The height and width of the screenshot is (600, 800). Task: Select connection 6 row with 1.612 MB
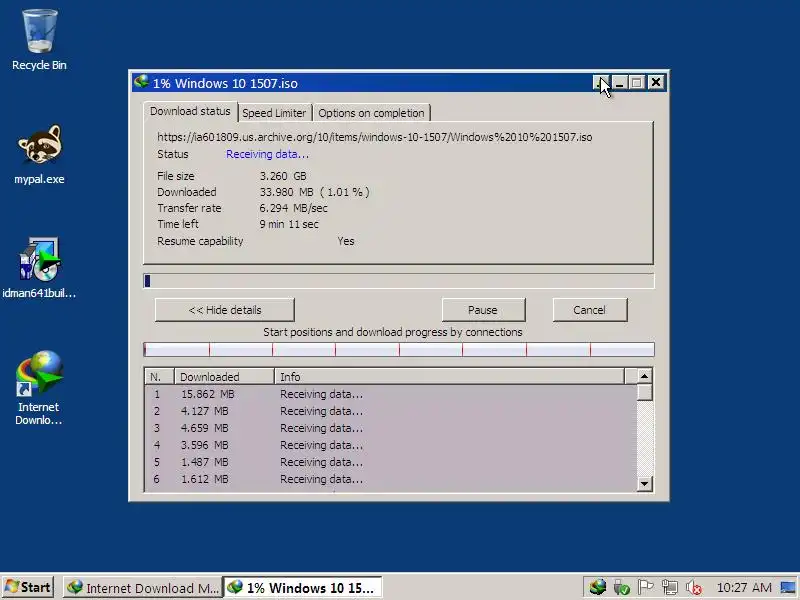(x=390, y=479)
